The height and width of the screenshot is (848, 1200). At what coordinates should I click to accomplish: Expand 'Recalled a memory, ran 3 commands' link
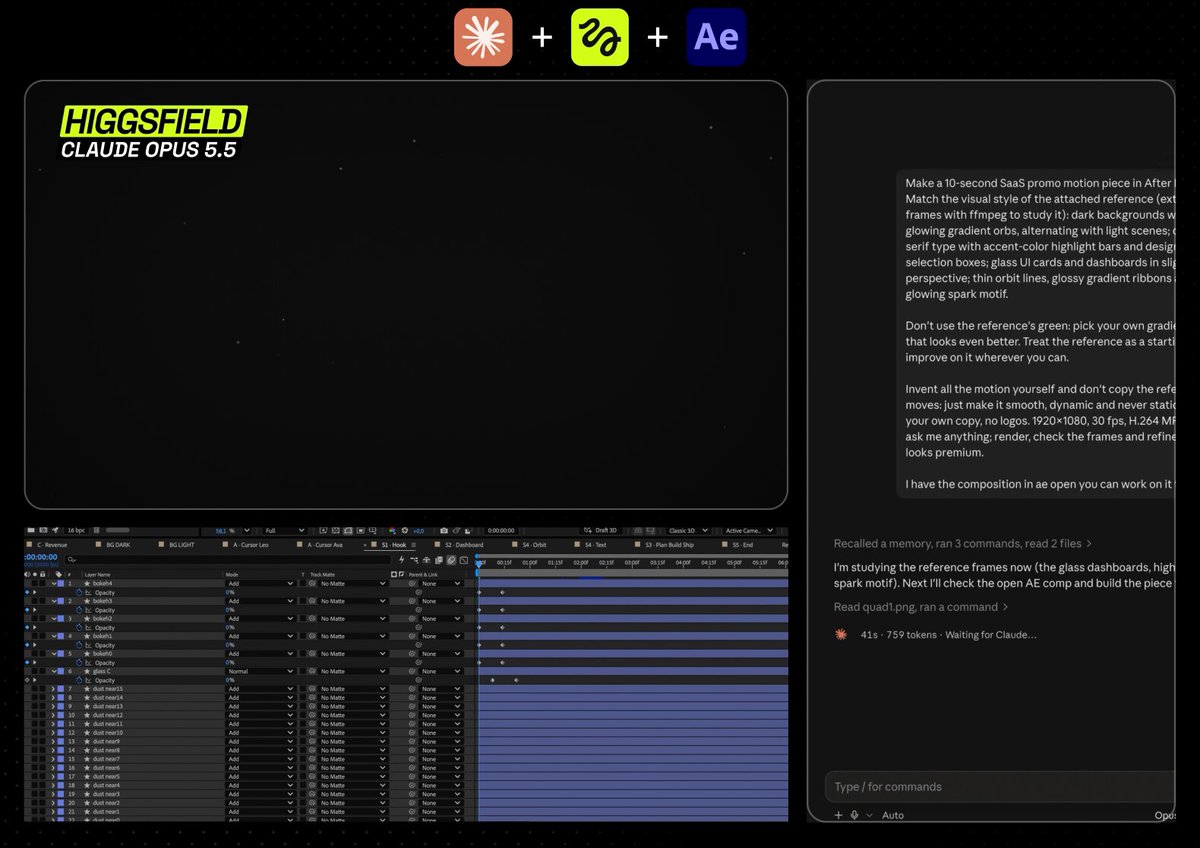(963, 544)
